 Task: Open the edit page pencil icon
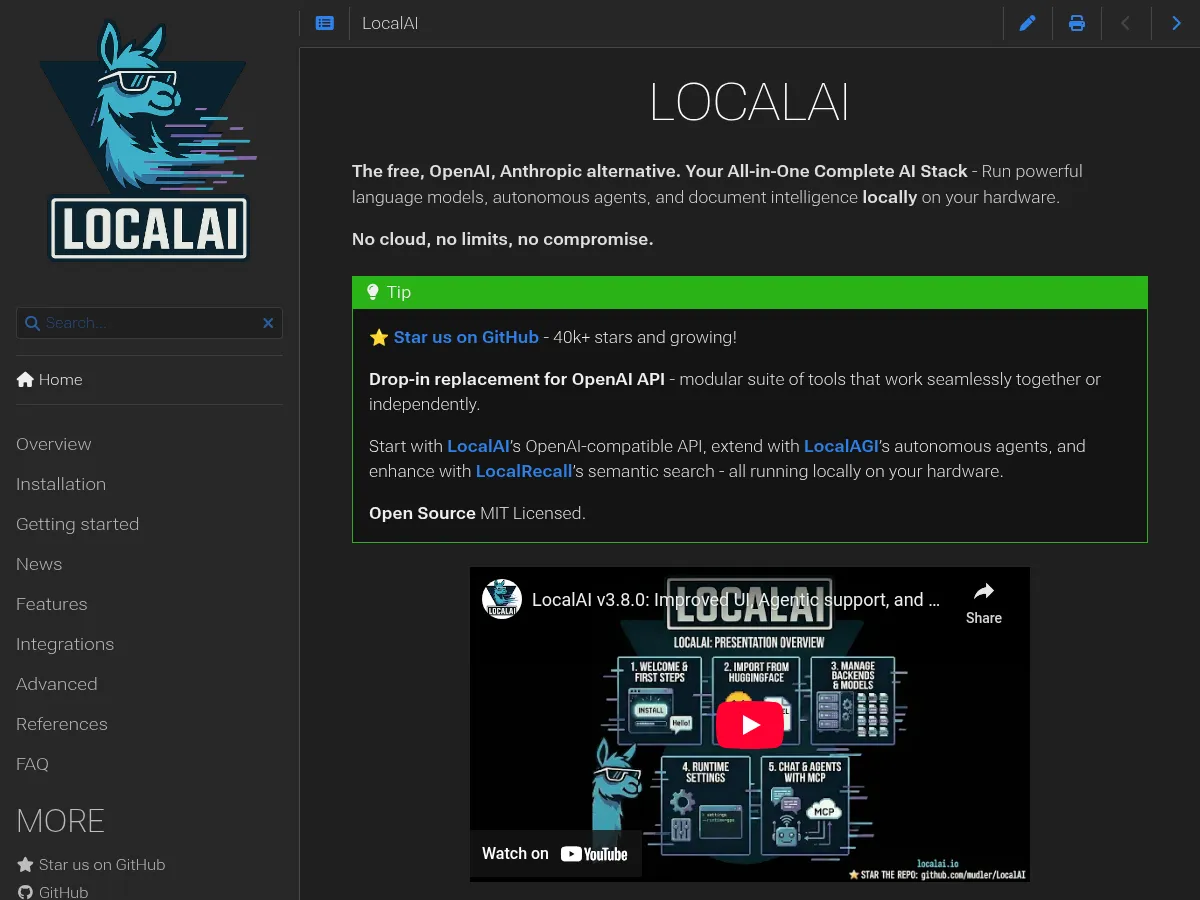coord(1028,23)
